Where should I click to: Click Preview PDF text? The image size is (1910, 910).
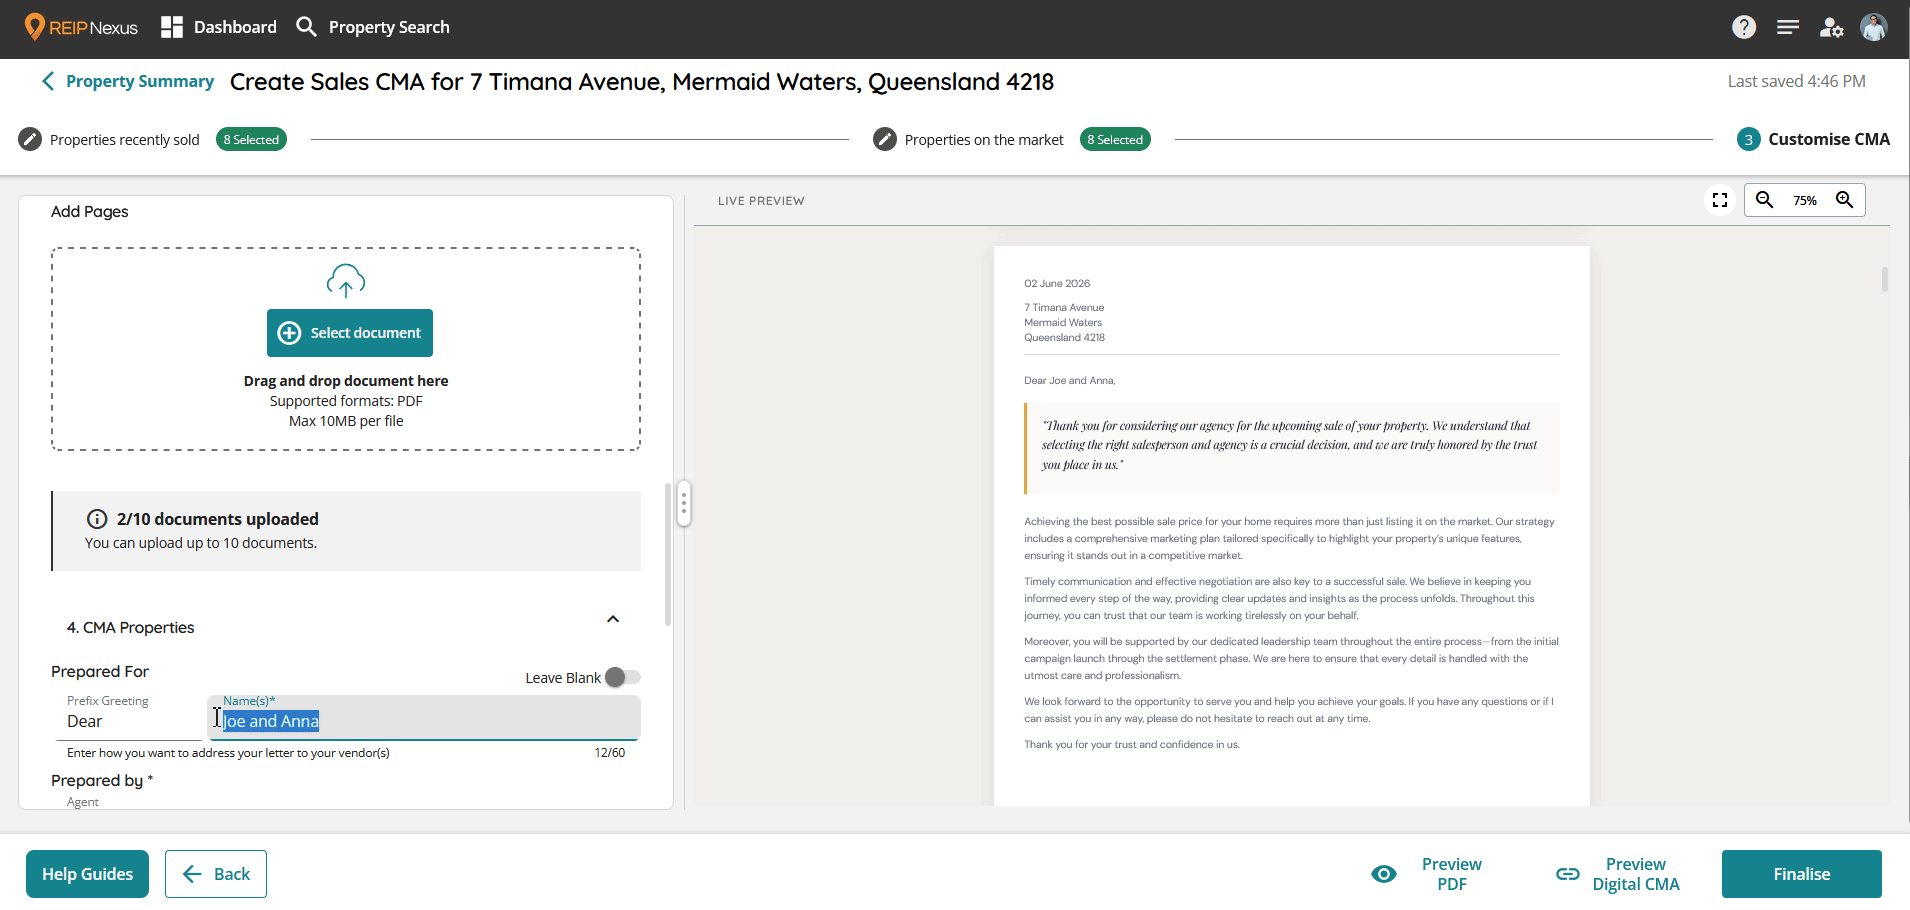tap(1452, 874)
